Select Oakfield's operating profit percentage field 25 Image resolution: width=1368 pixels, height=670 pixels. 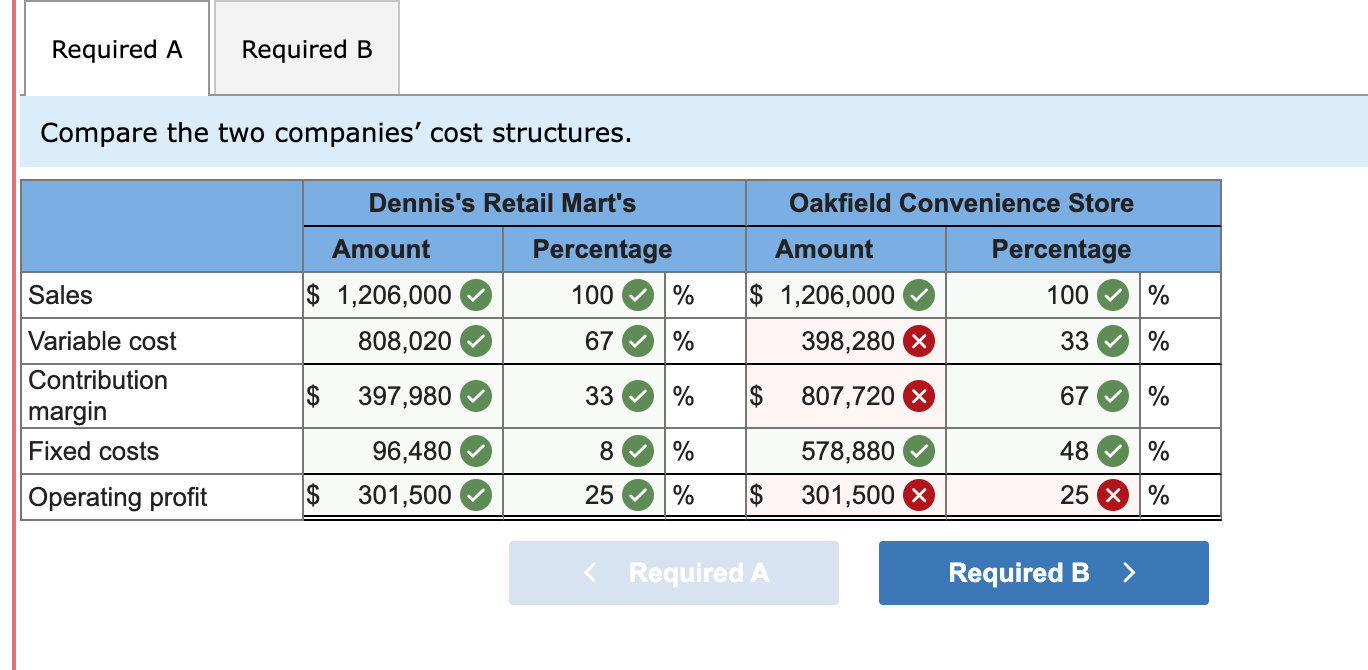click(1043, 497)
